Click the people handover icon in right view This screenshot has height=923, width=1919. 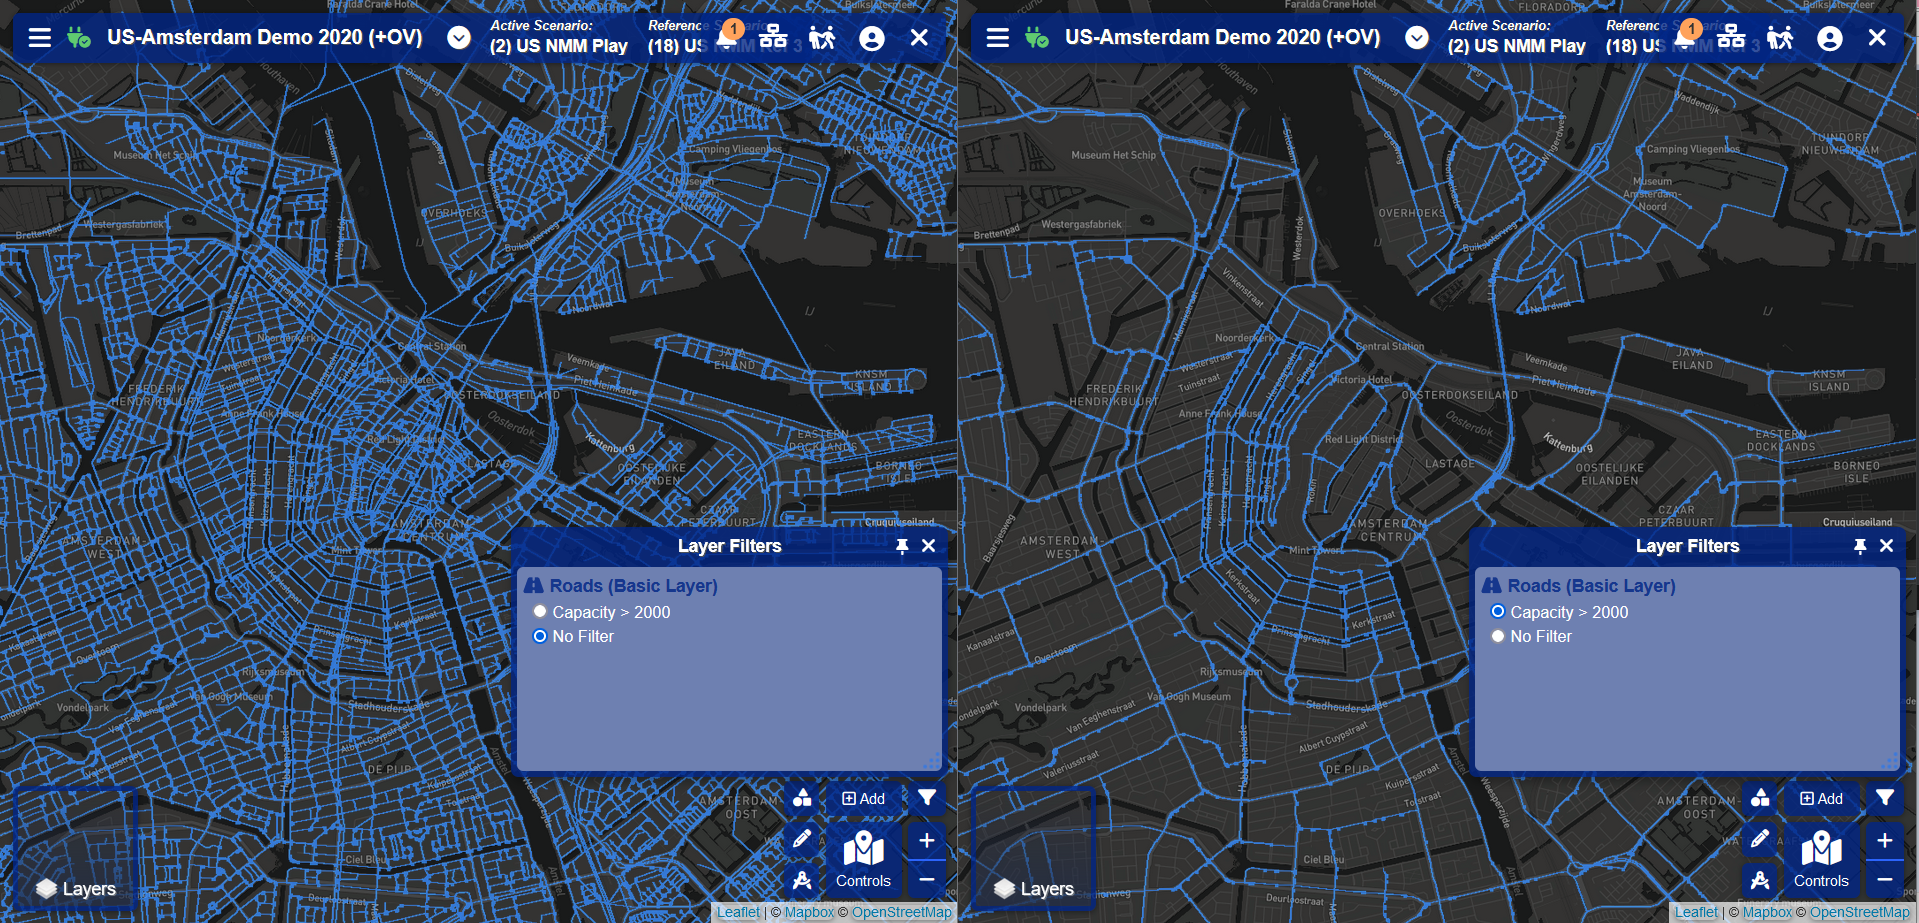pos(1780,38)
